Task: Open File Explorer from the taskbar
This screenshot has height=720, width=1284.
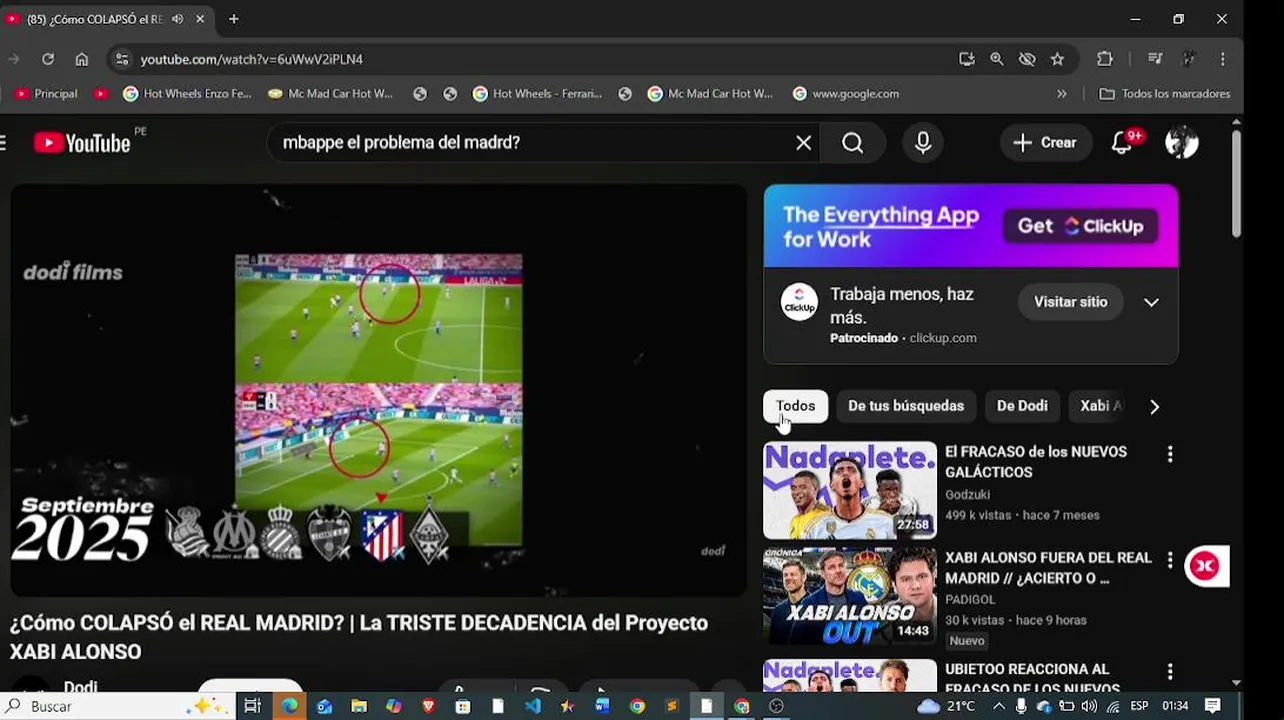Action: 359,706
